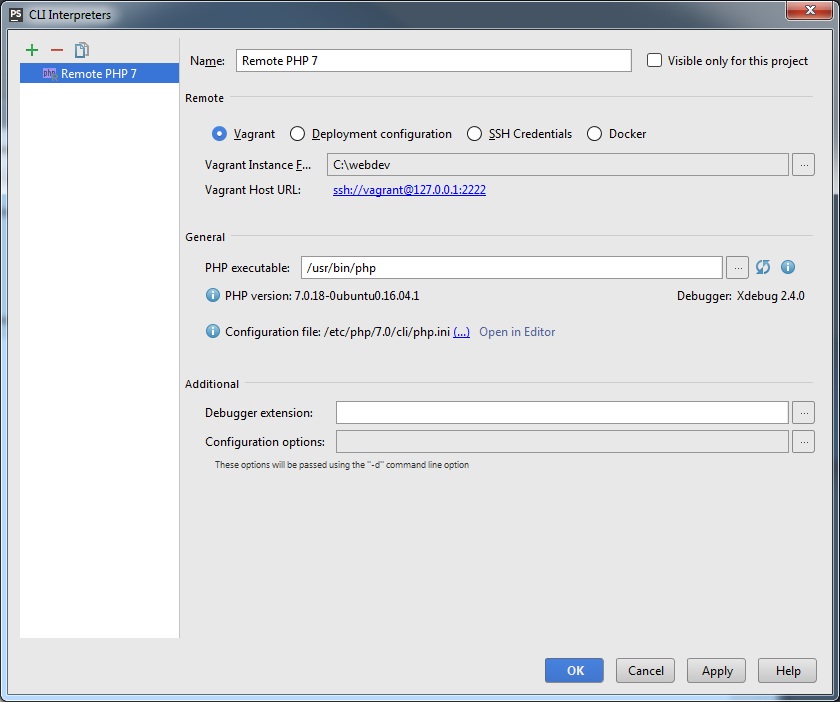840x702 pixels.
Task: Browse for the Vagrant instance folder
Action: (x=803, y=164)
